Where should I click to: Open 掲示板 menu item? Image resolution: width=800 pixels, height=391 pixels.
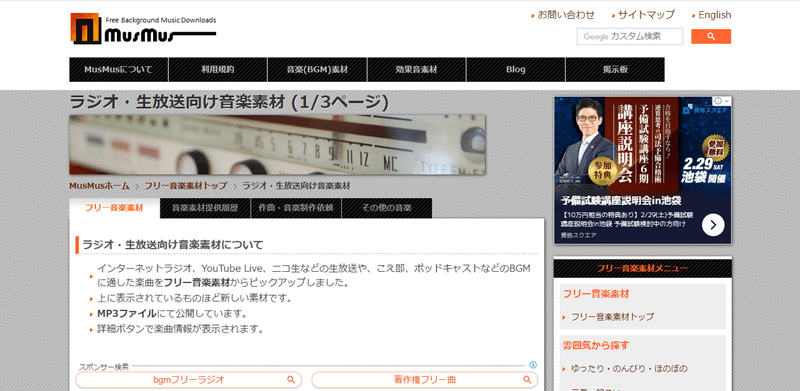(x=615, y=69)
